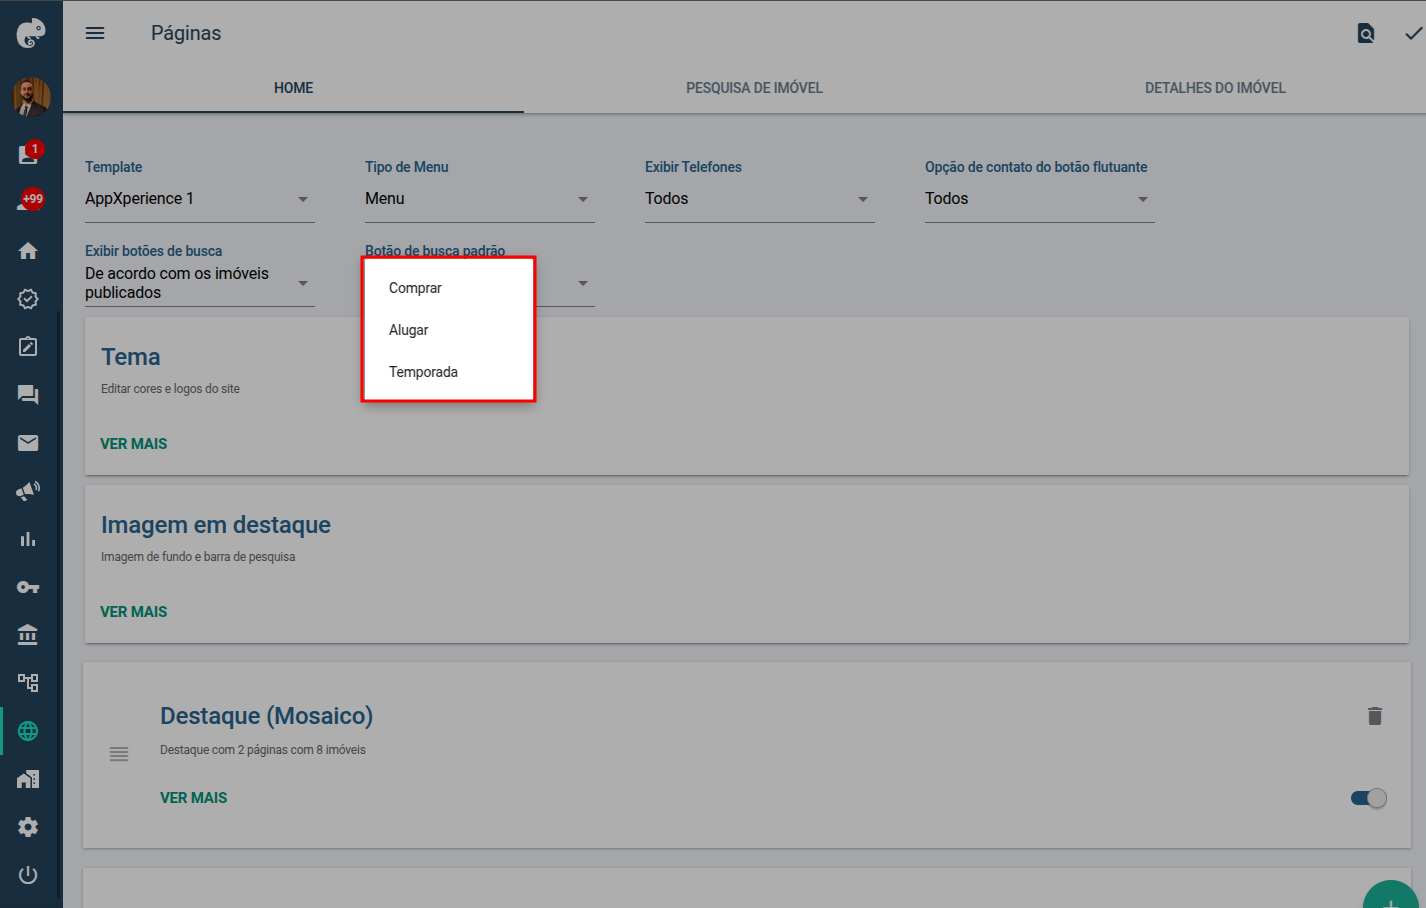
Task: Click the Páginas page title
Action: 186,33
